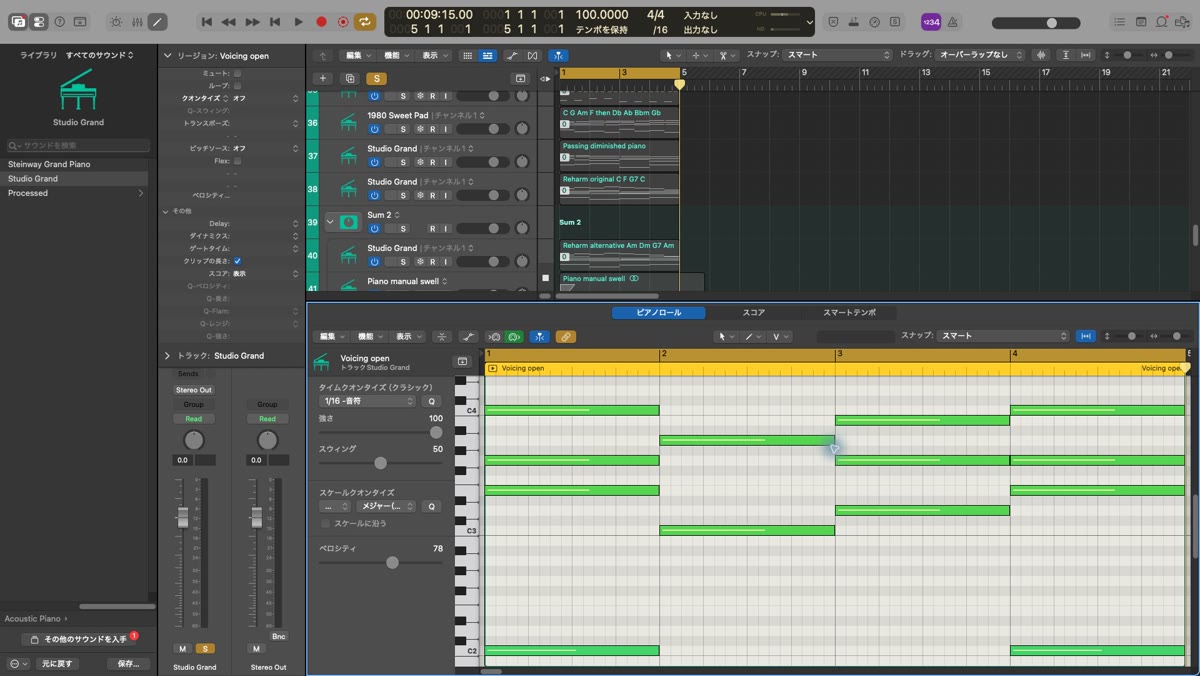
Task: Open waveform zoom icon in tracks area
Action: pyautogui.click(x=1041, y=55)
